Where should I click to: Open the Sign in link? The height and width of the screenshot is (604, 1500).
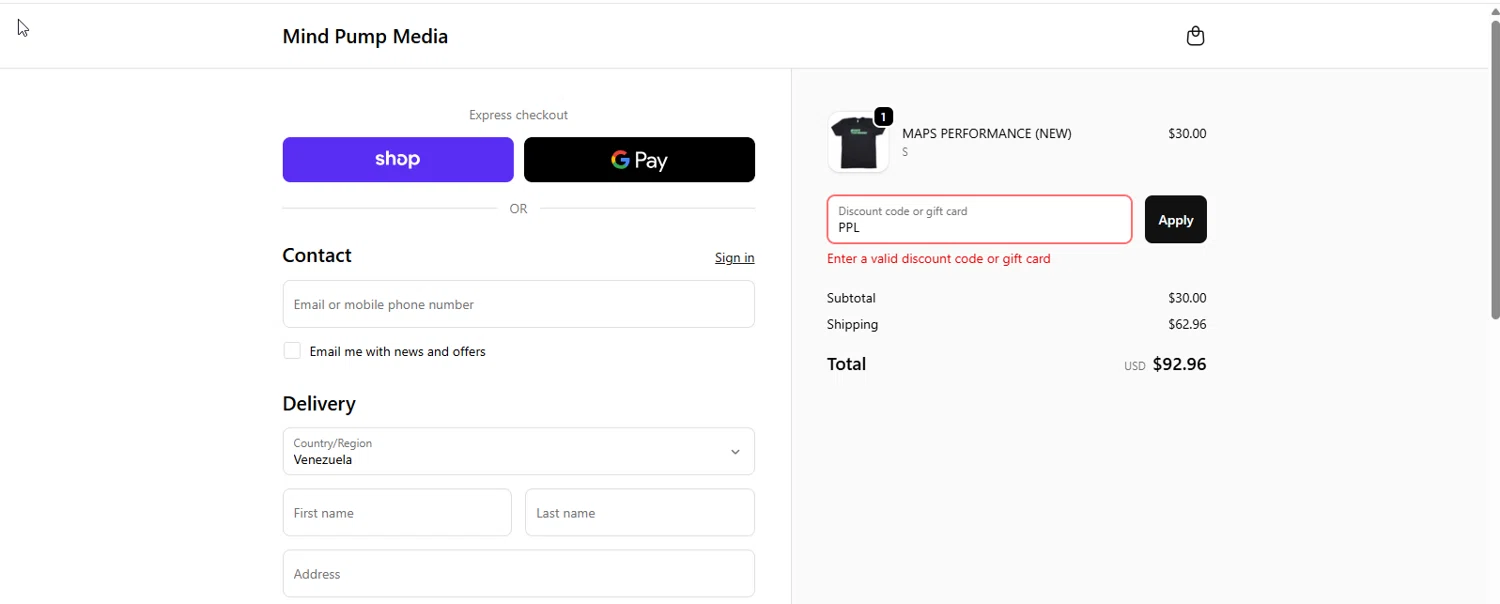pos(734,258)
